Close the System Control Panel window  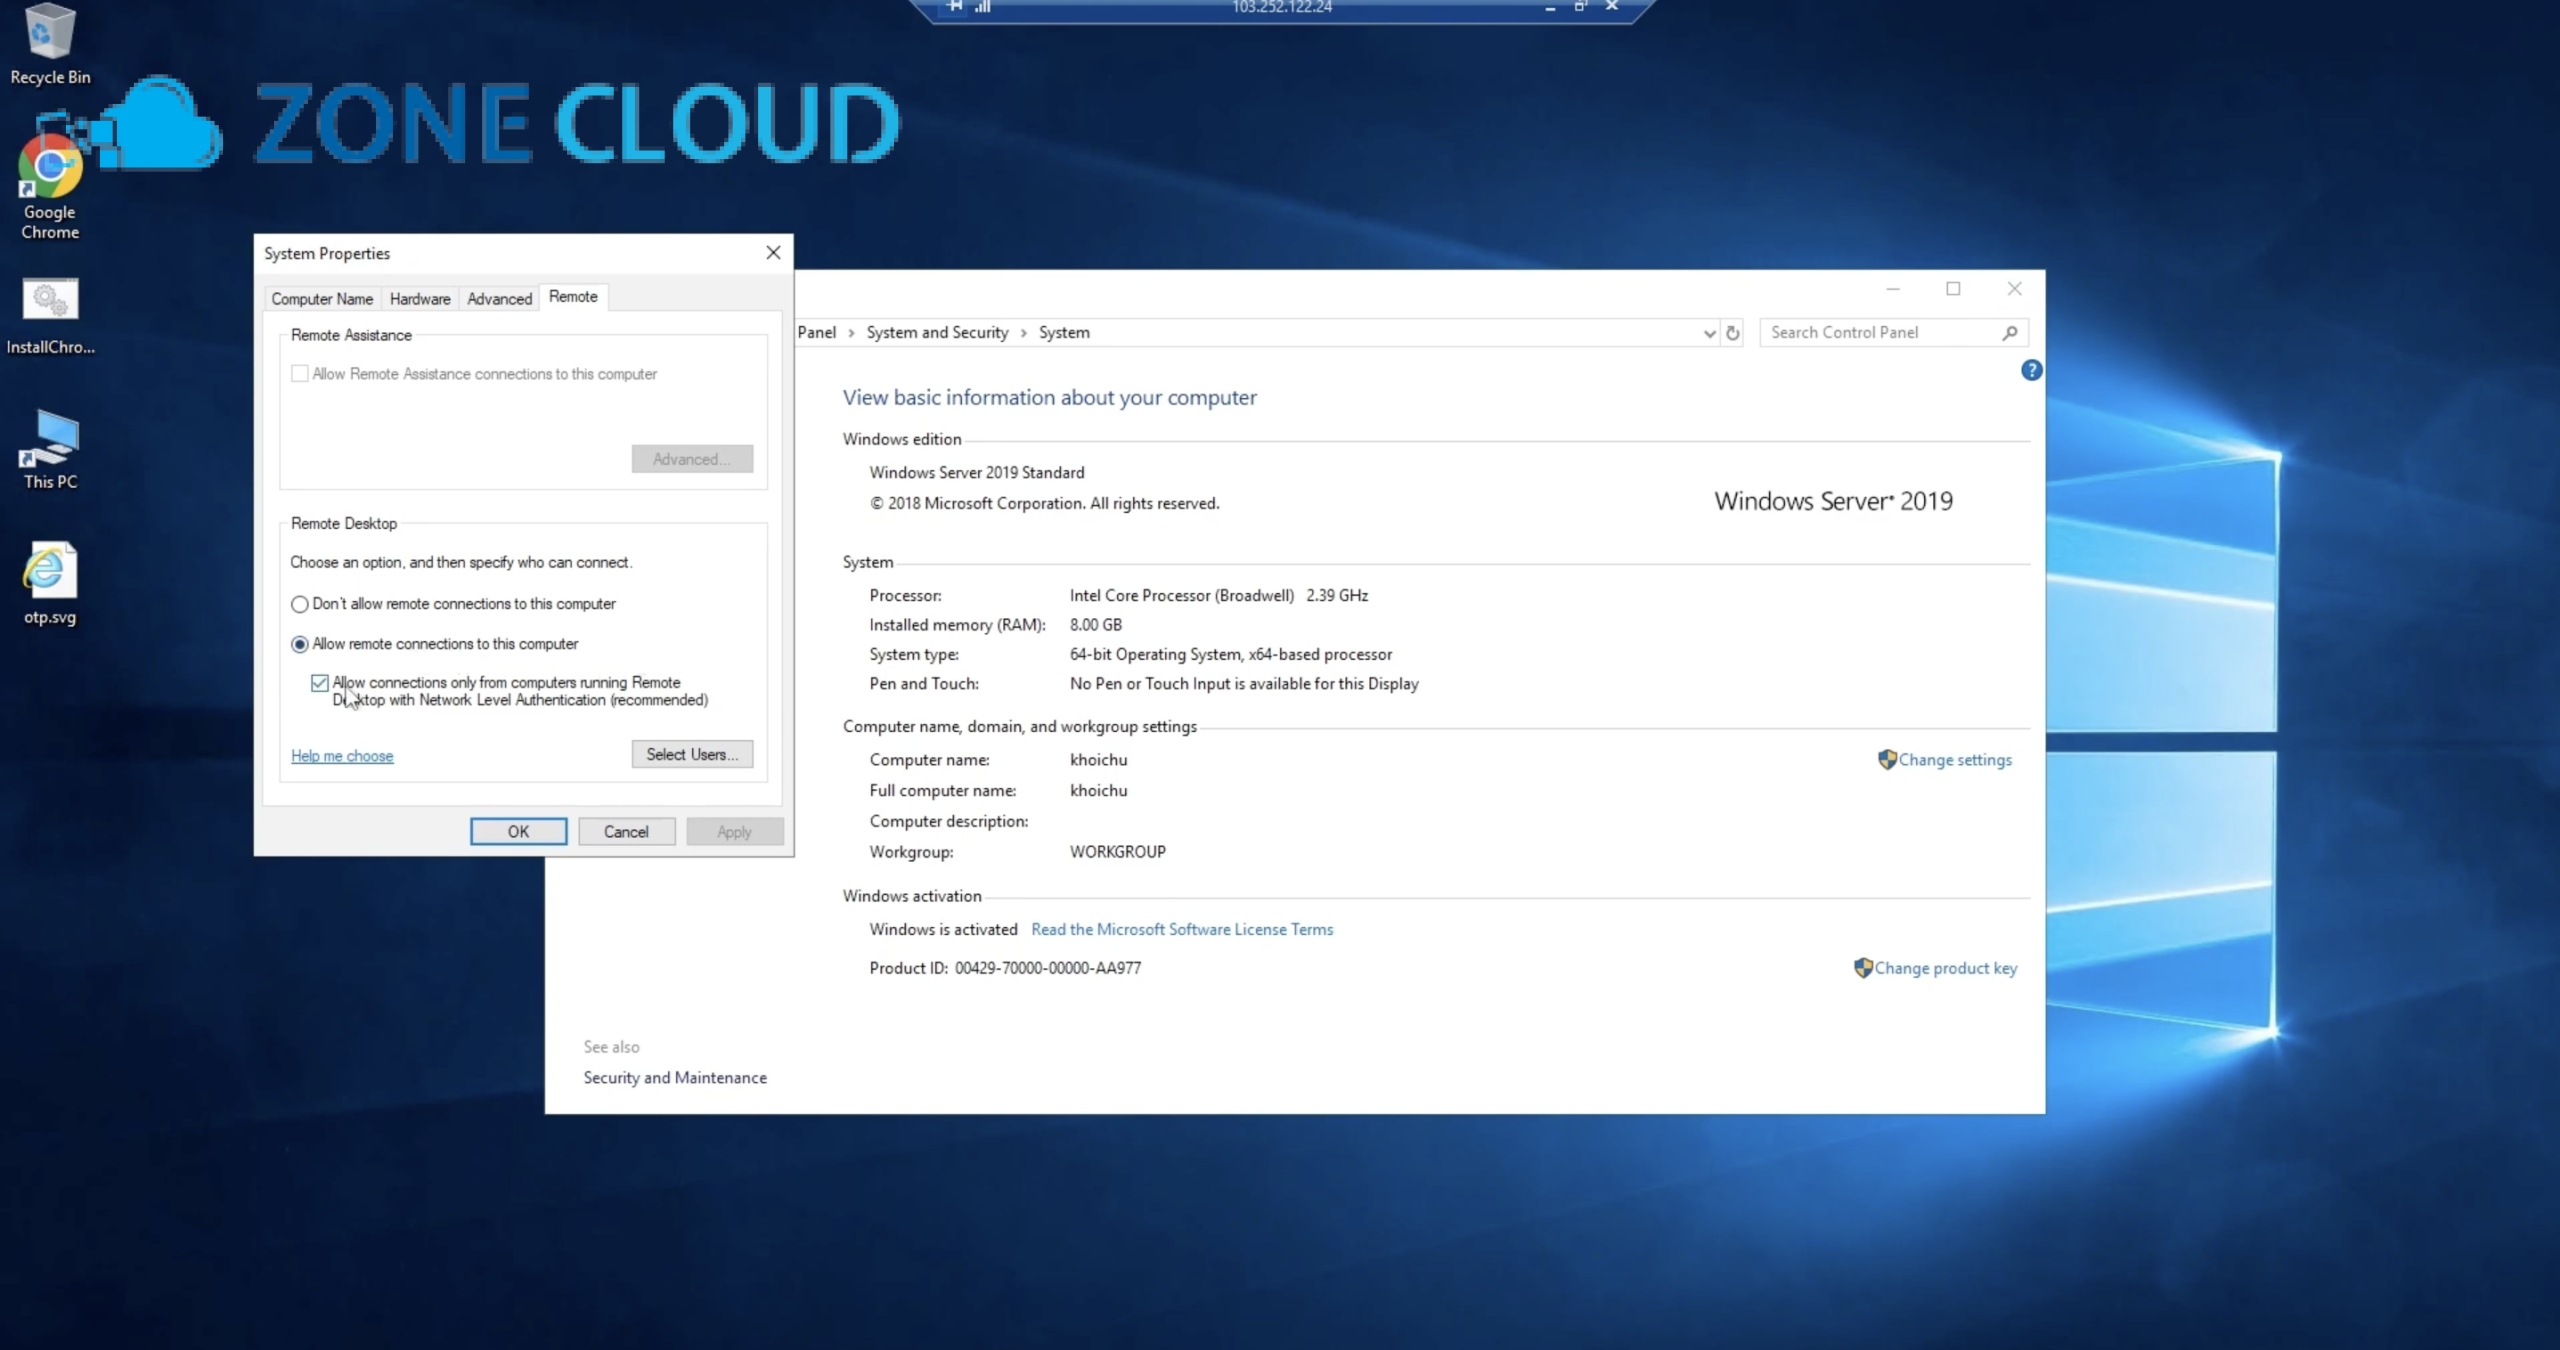pos(2014,289)
